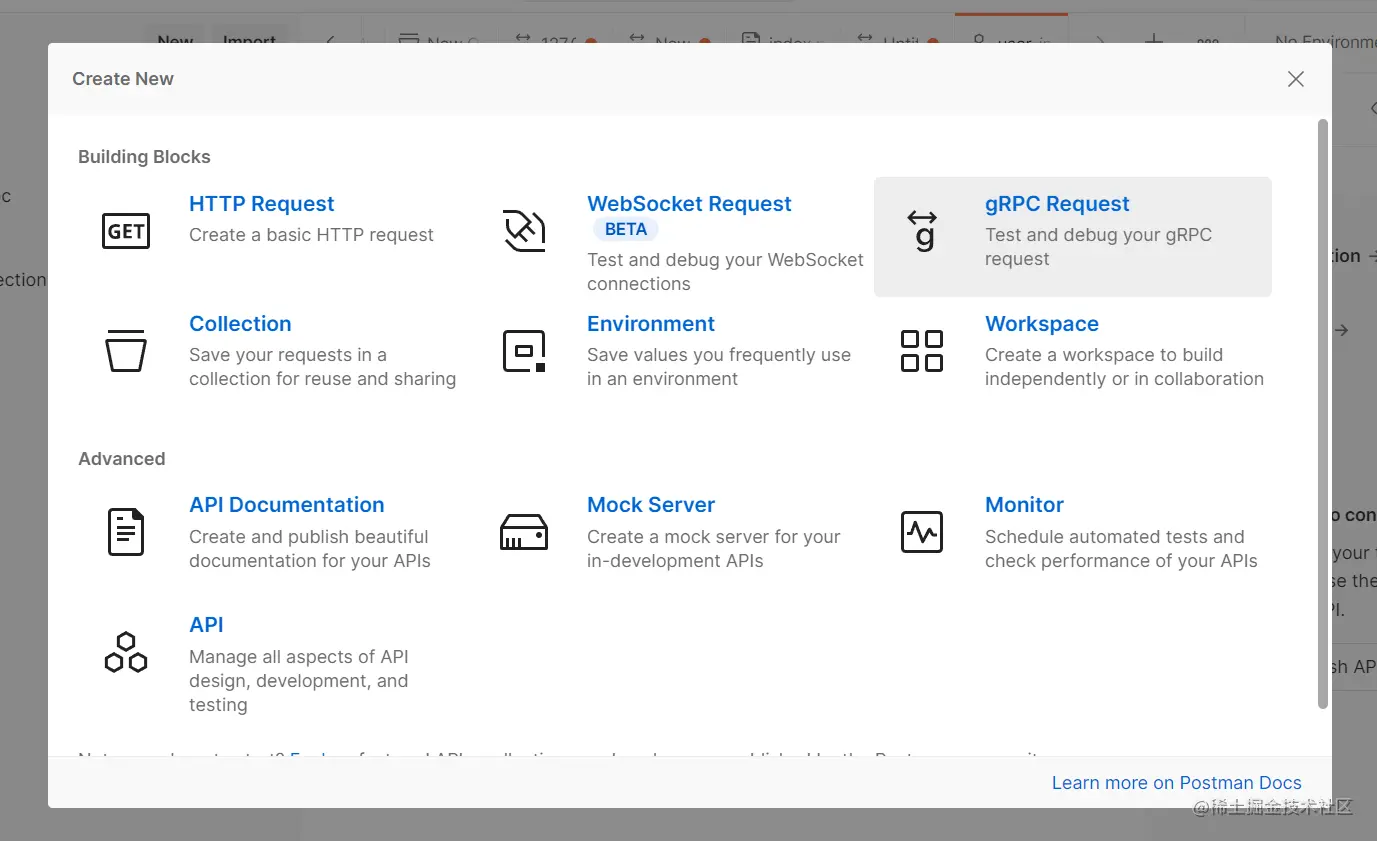Open Learn more on Postman Docs
The image size is (1377, 841).
pyautogui.click(x=1177, y=783)
